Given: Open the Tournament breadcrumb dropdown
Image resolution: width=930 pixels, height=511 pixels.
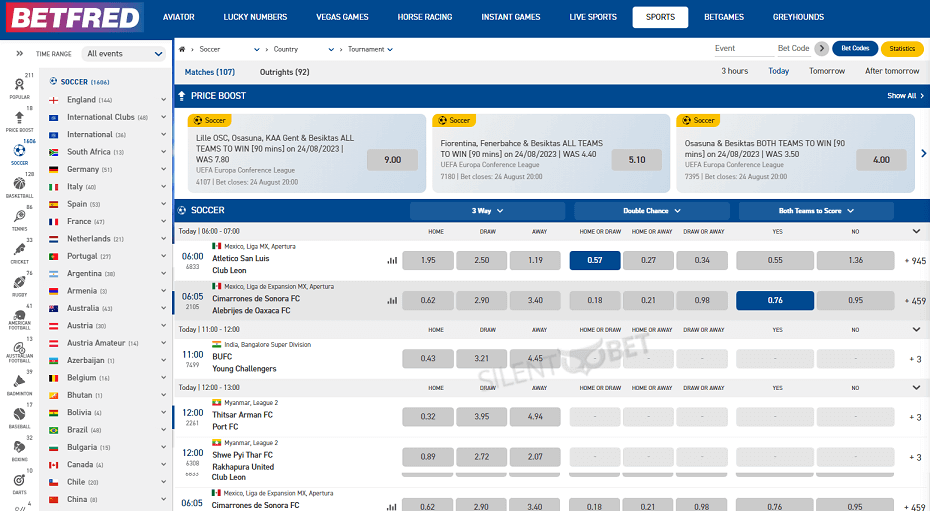Looking at the screenshot, I should pyautogui.click(x=371, y=49).
